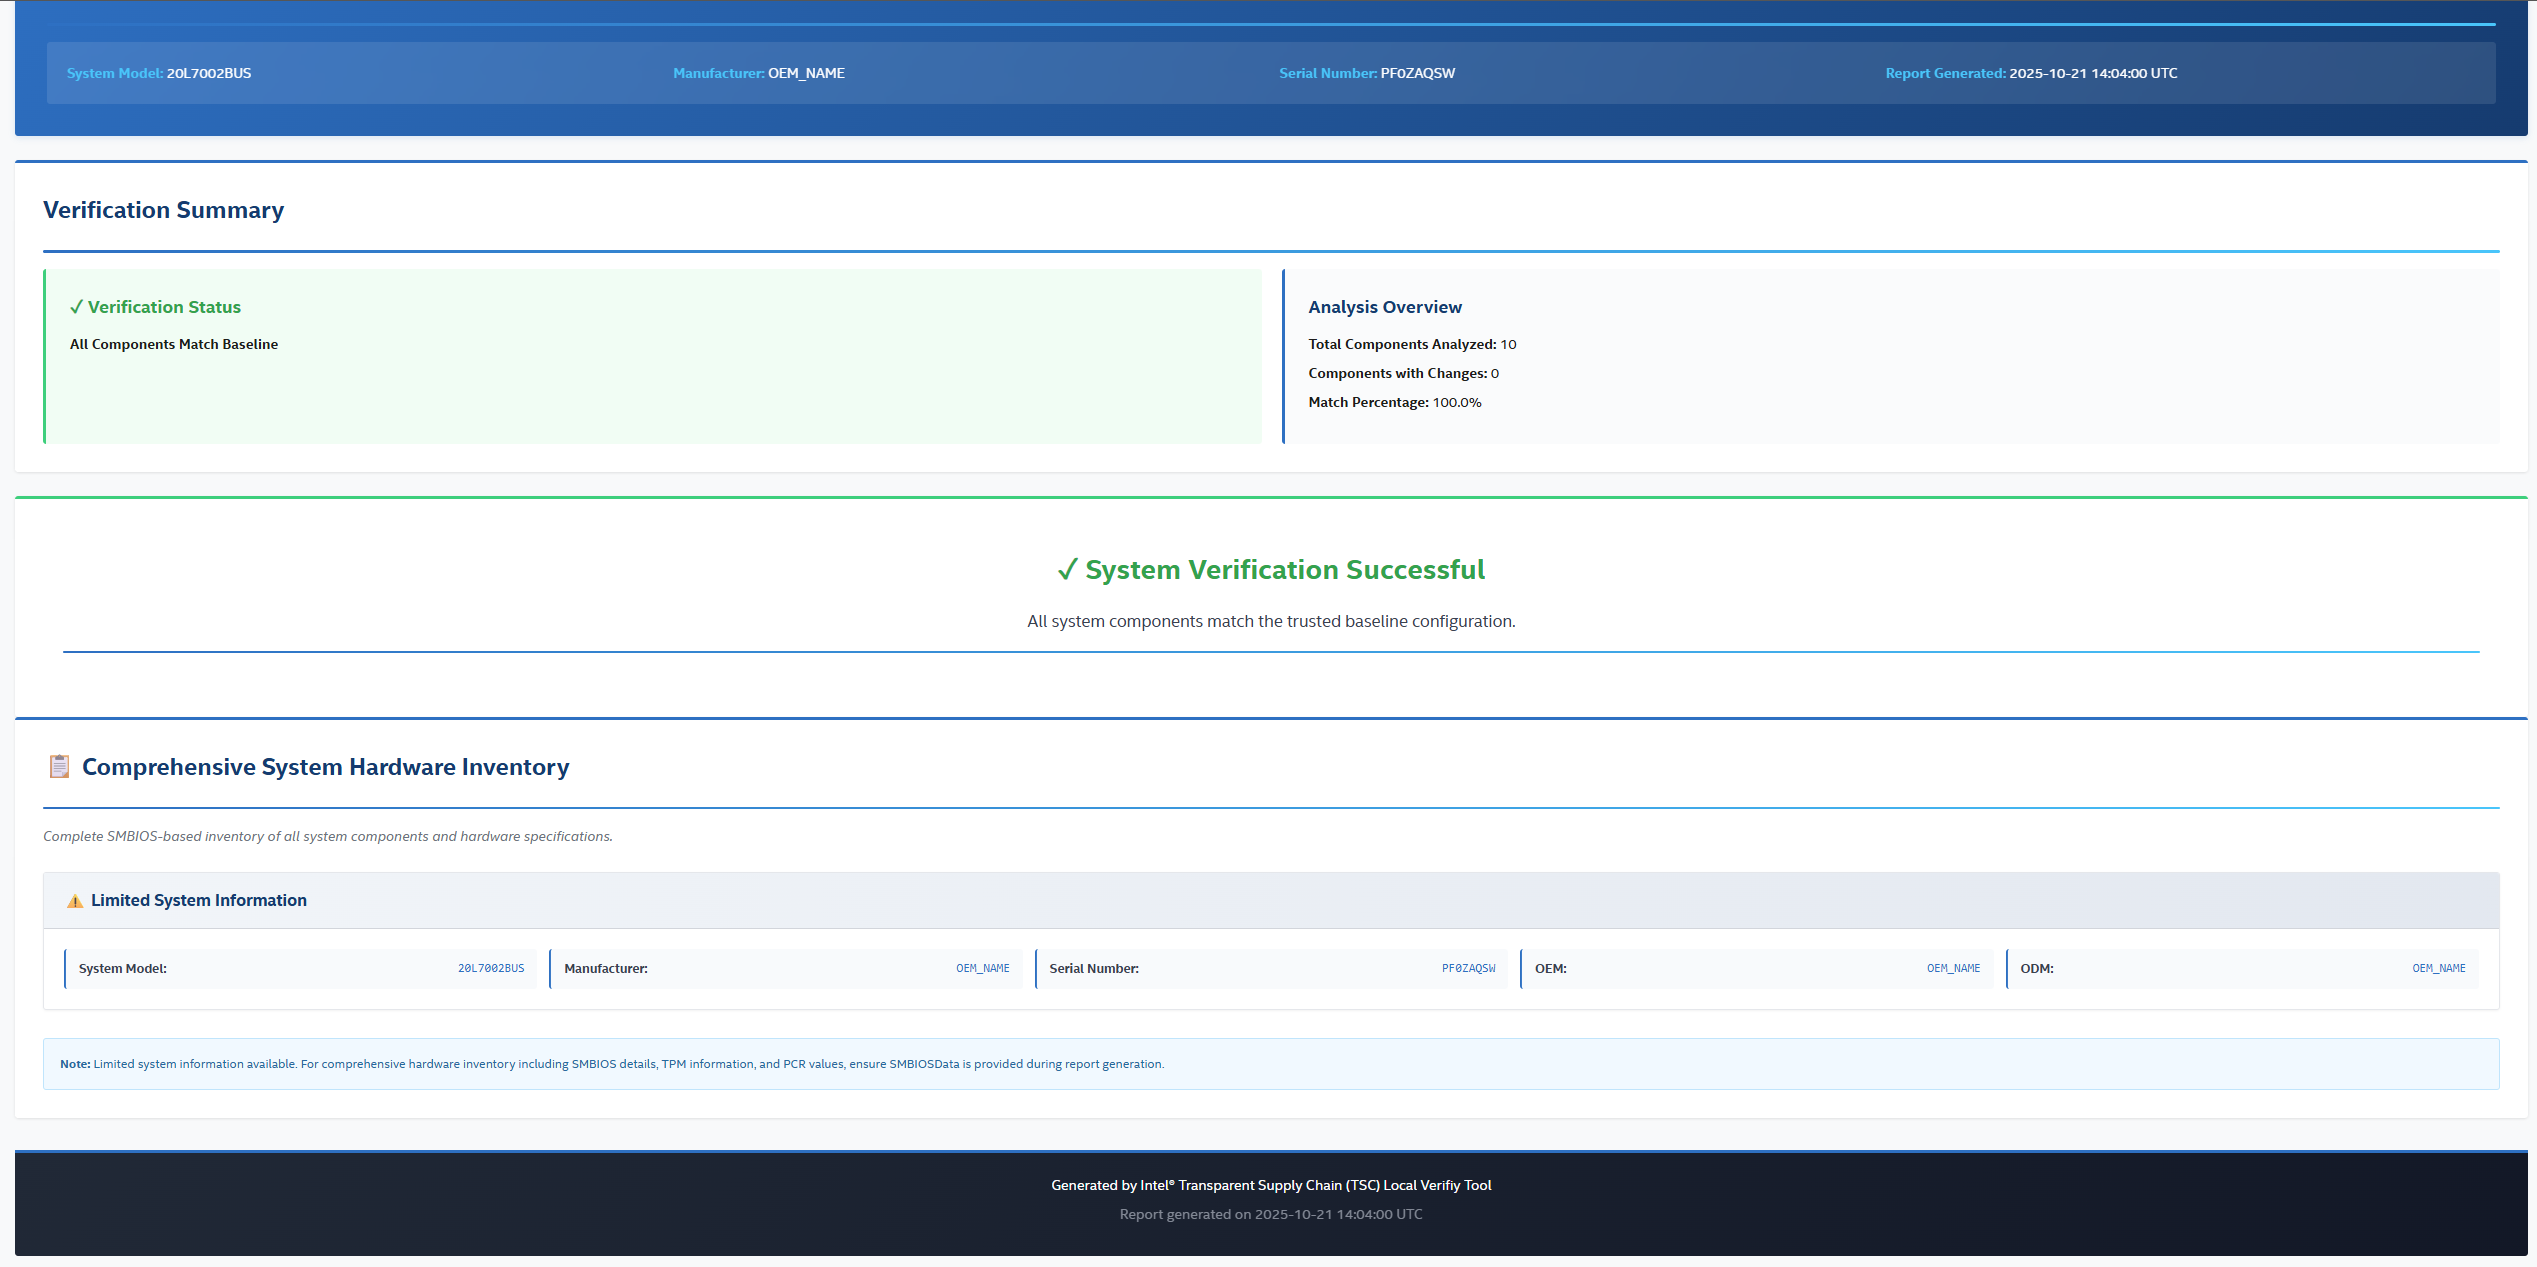Select the System Model value 20L7002BUS in inventory

pyautogui.click(x=490, y=969)
